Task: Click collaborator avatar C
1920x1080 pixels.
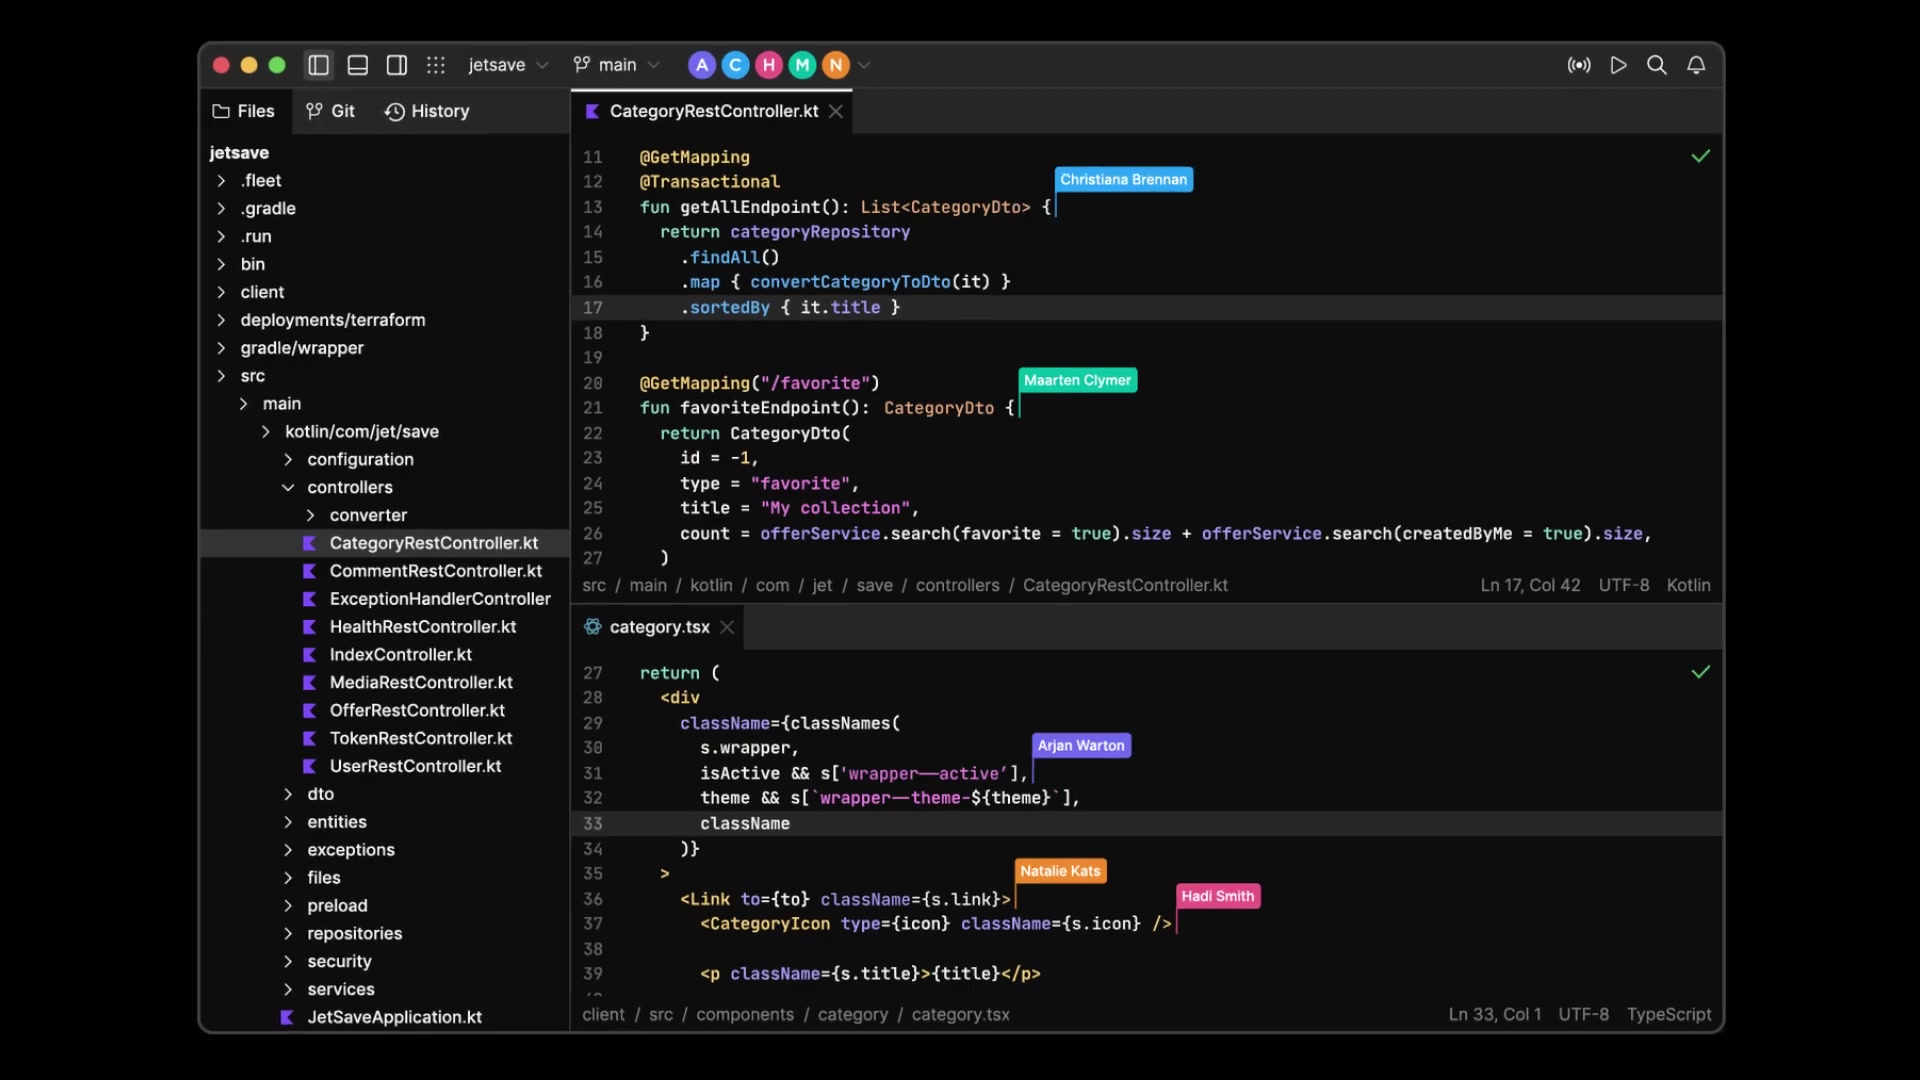Action: click(736, 65)
